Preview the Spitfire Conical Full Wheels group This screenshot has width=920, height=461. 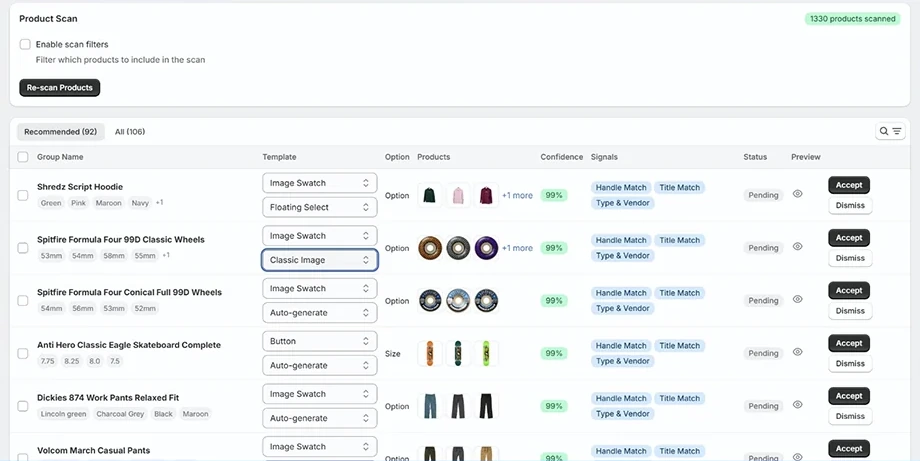797,299
